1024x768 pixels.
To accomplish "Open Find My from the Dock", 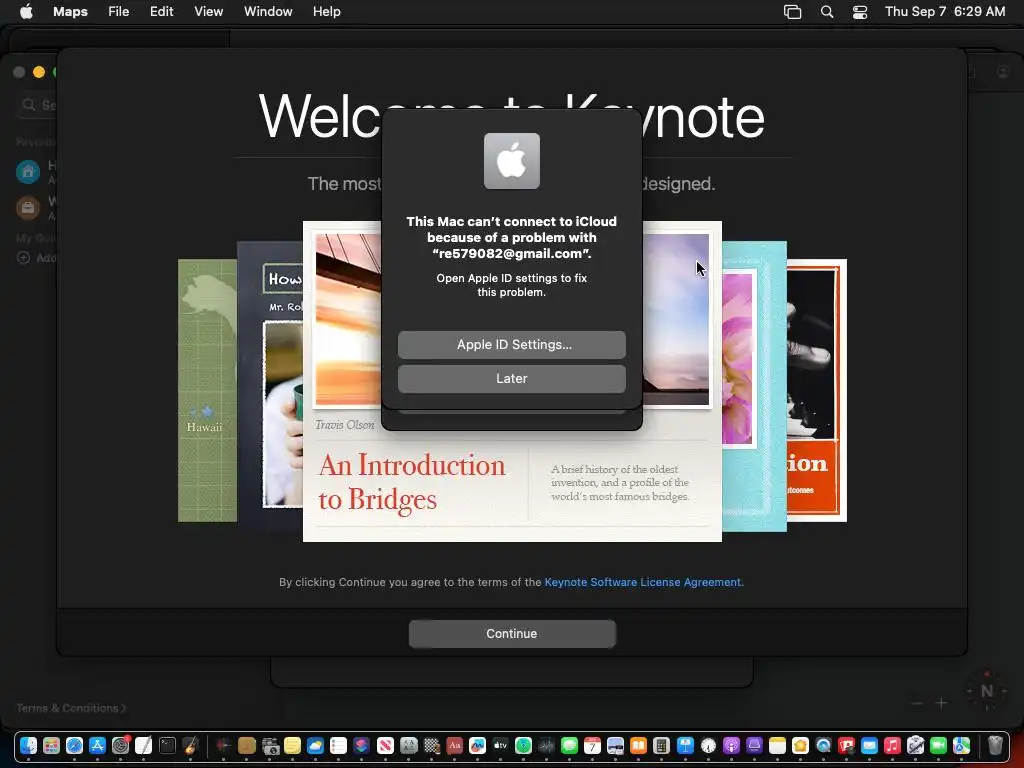I will click(x=523, y=745).
